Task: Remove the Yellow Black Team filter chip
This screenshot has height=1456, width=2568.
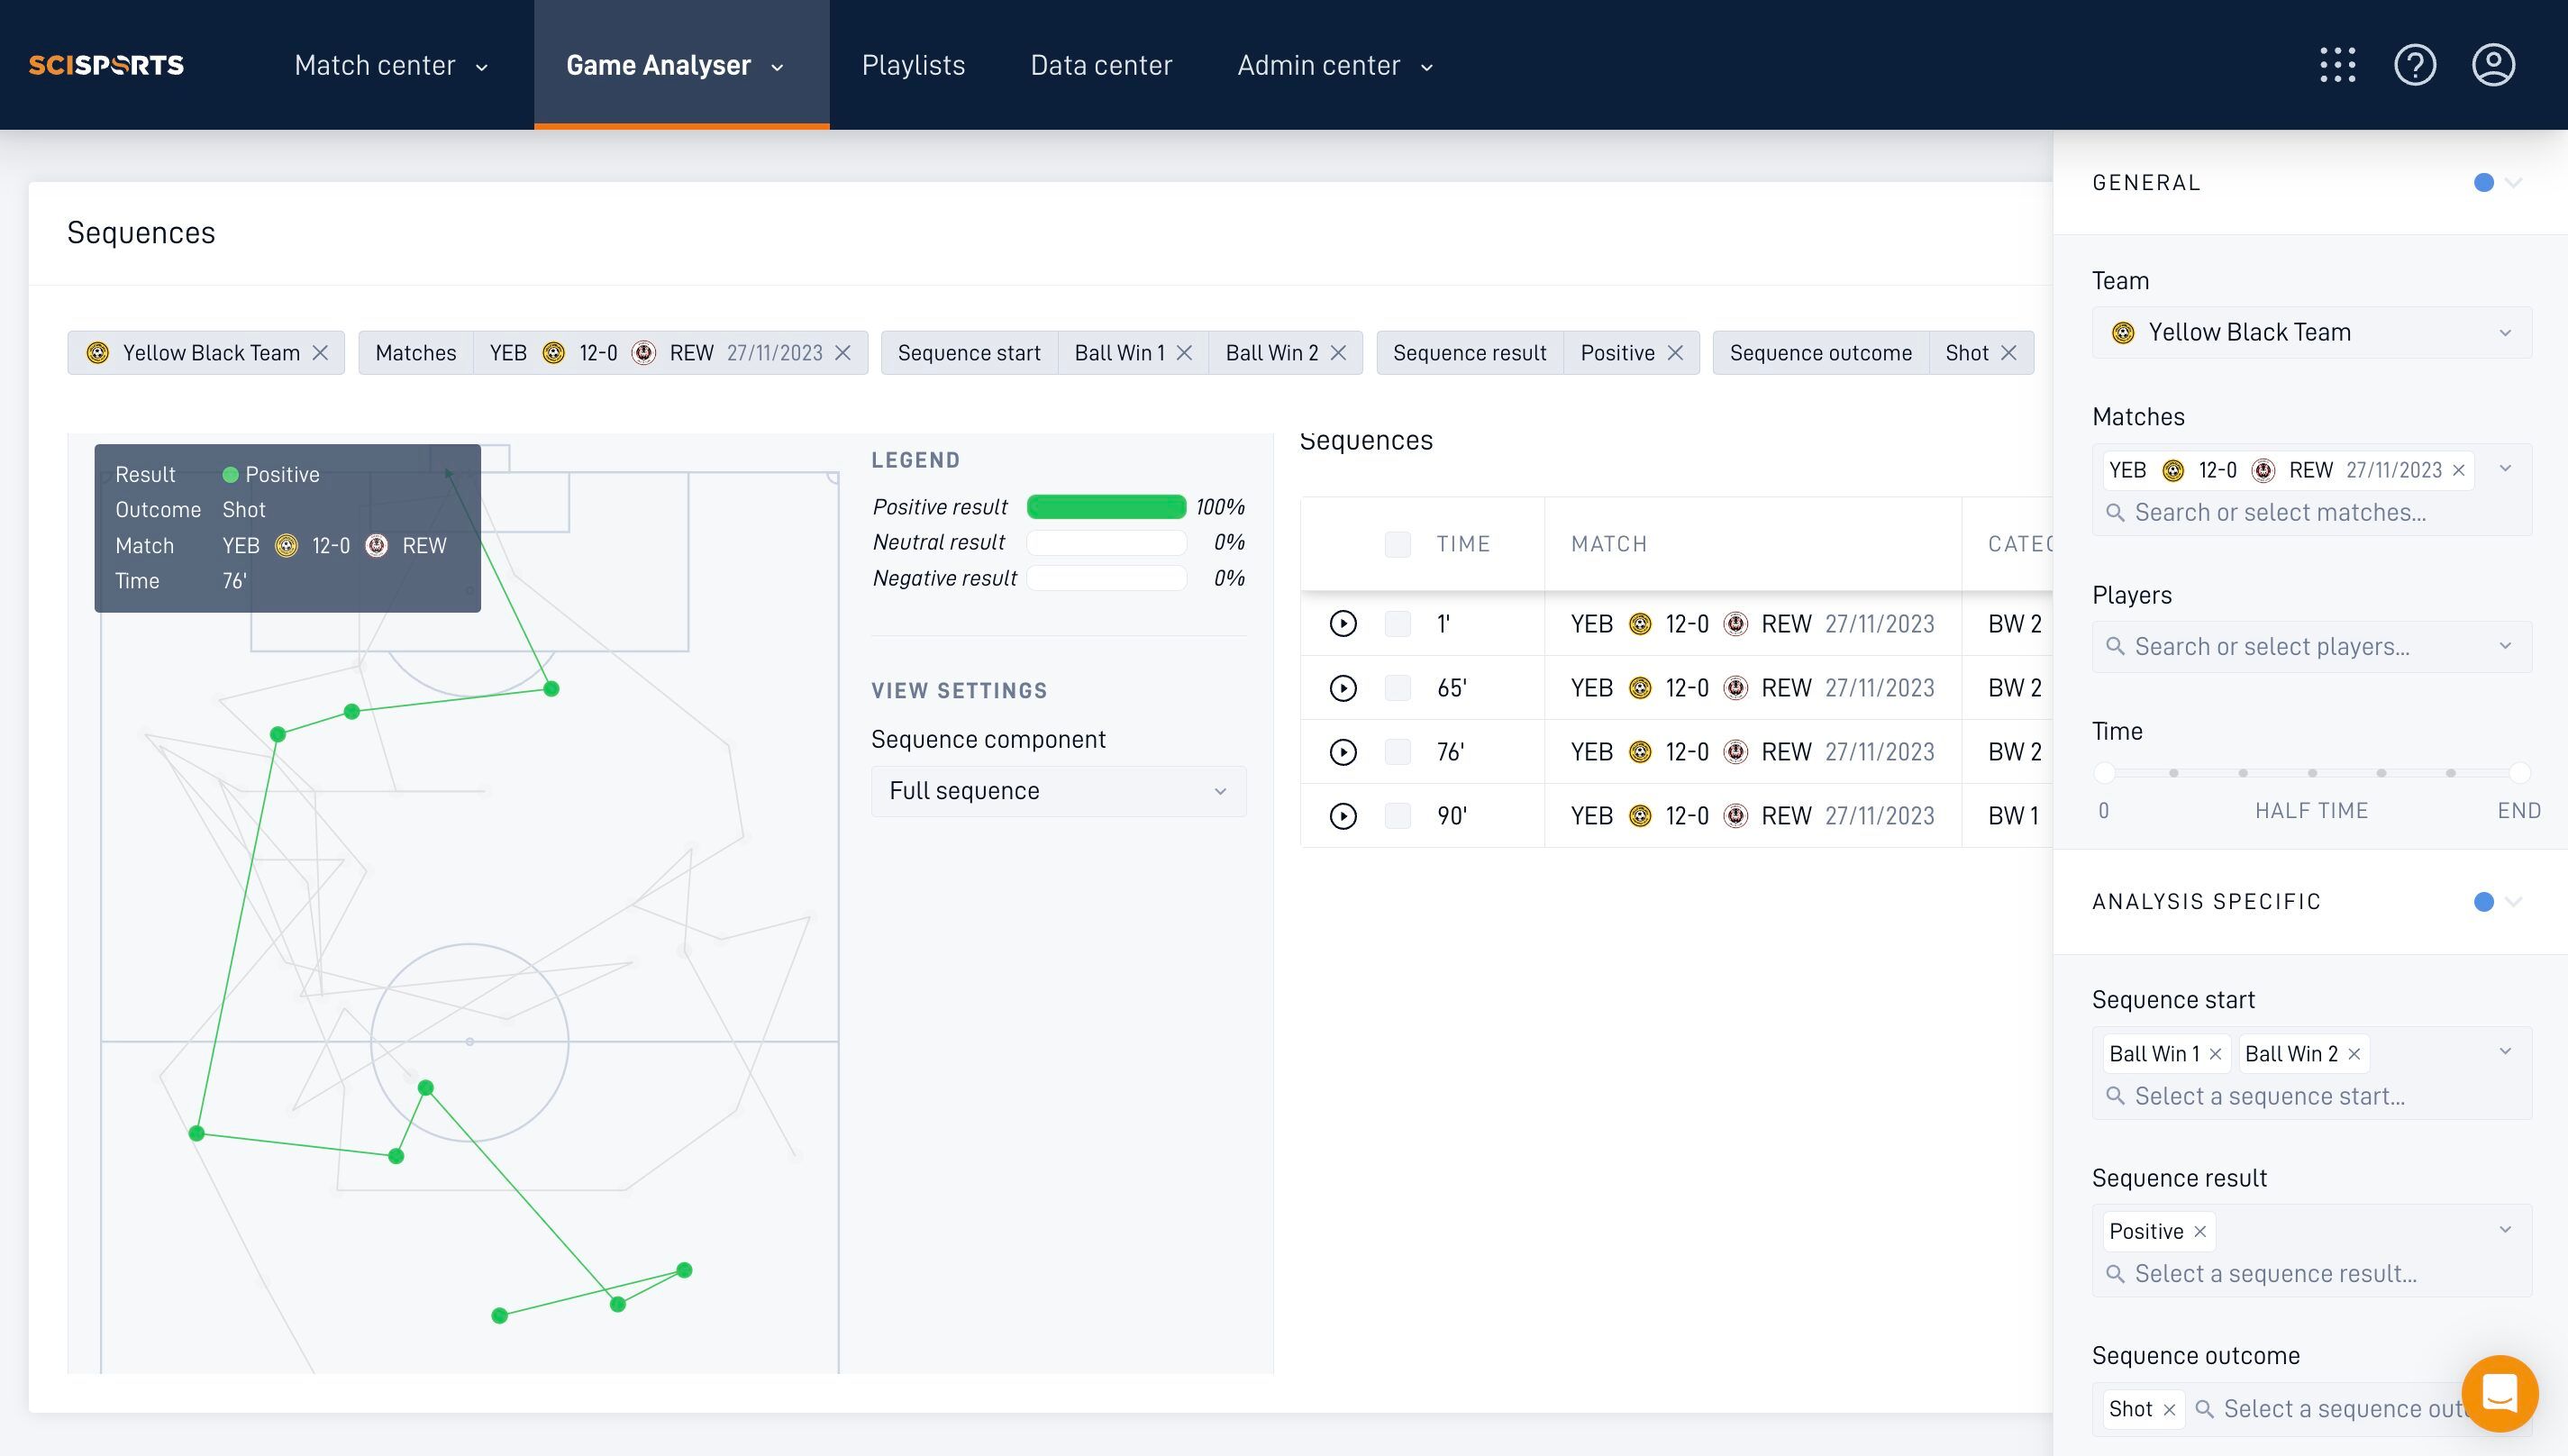Action: pyautogui.click(x=320, y=353)
